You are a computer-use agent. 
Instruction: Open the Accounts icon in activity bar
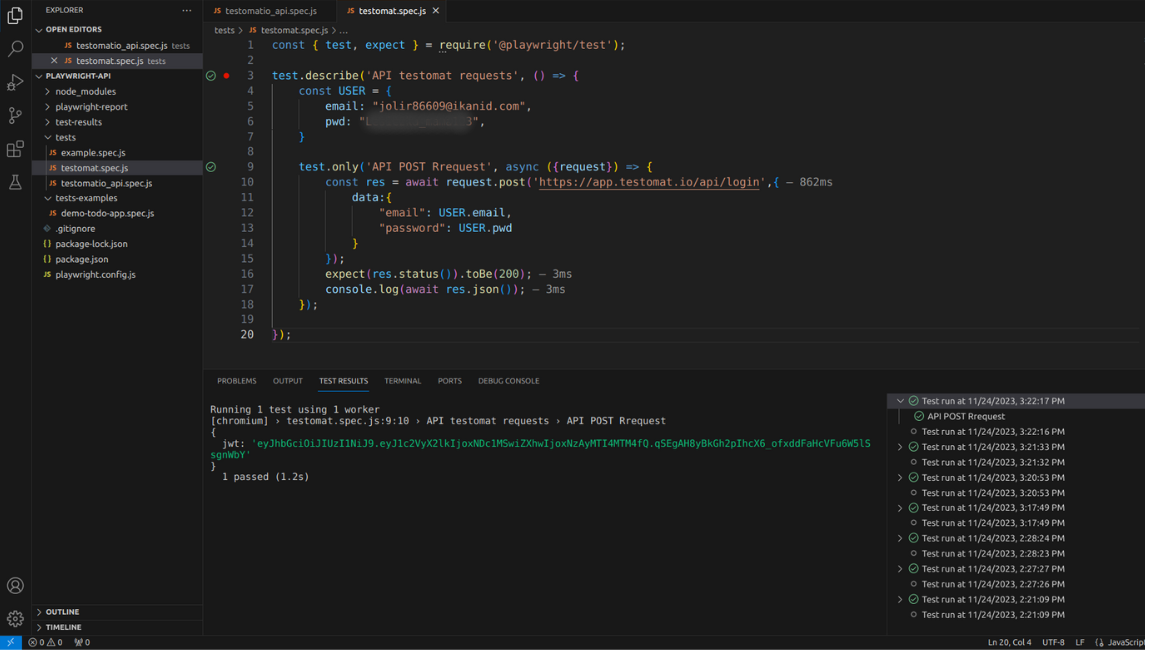click(15, 586)
